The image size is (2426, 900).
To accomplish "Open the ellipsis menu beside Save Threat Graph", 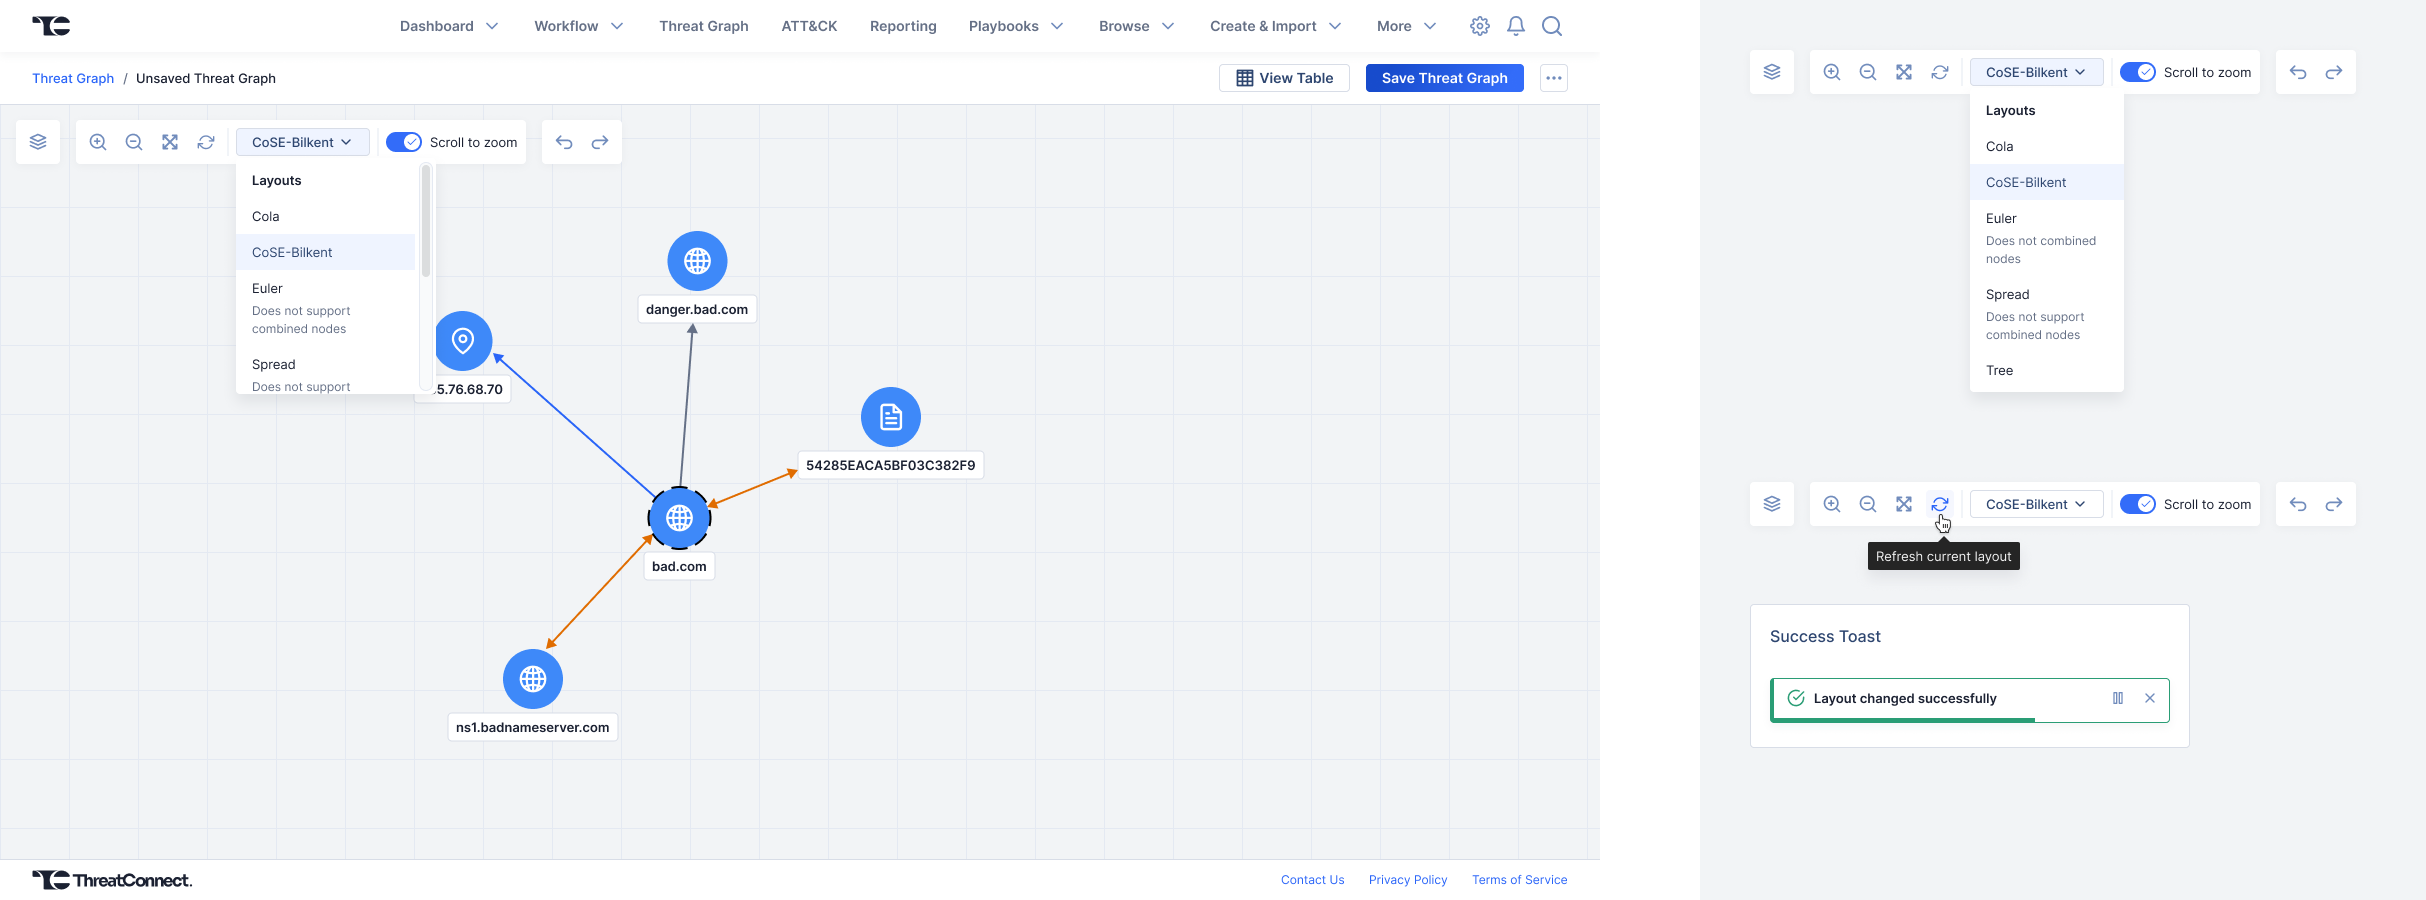I will (1553, 78).
